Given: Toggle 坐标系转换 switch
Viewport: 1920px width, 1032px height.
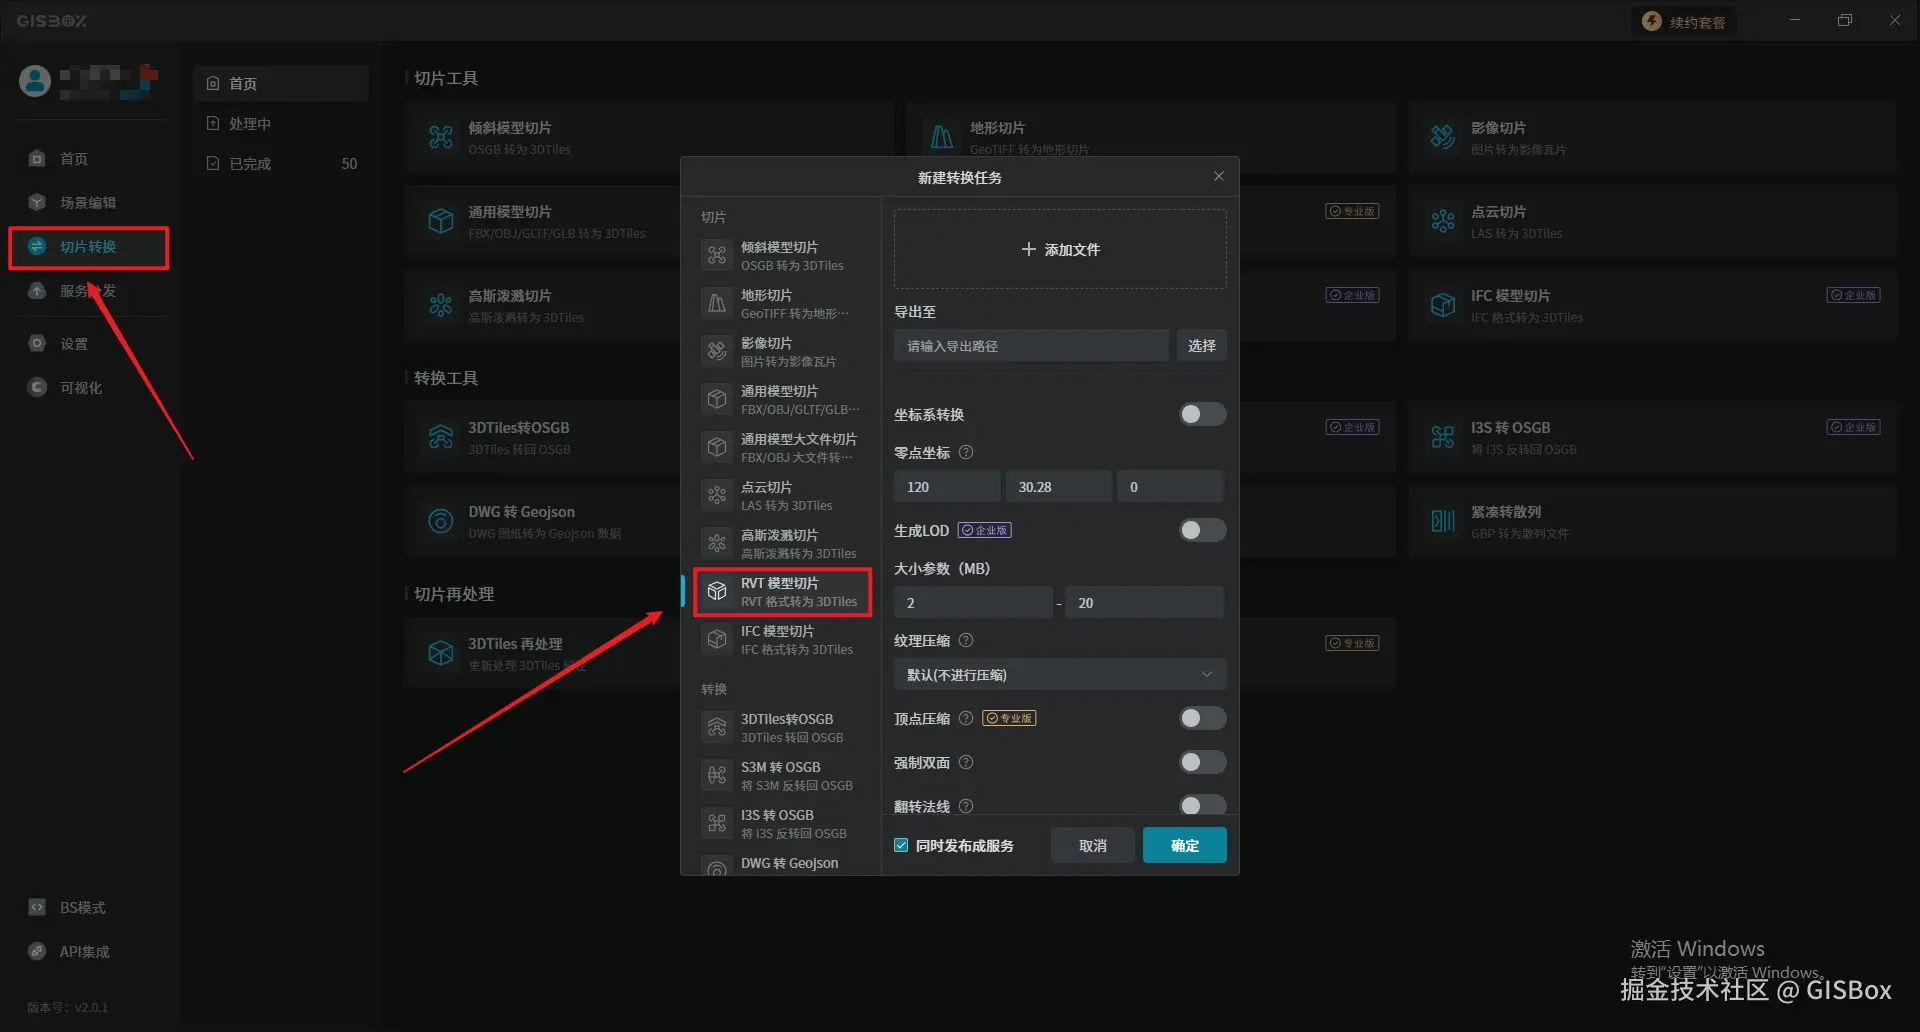Looking at the screenshot, I should point(1202,414).
